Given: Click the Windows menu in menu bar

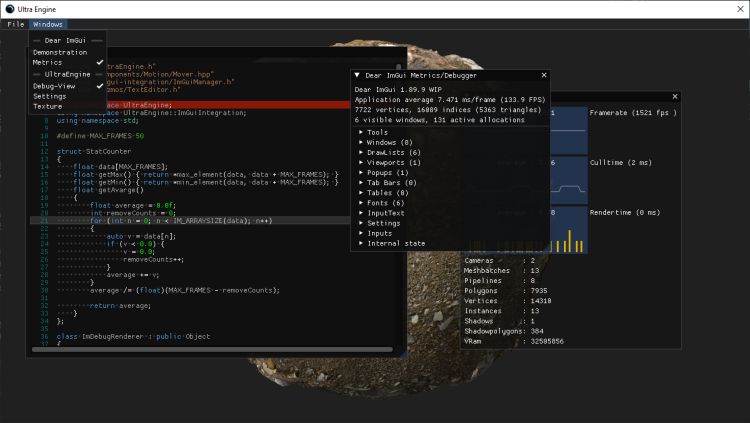Looking at the screenshot, I should [46, 24].
